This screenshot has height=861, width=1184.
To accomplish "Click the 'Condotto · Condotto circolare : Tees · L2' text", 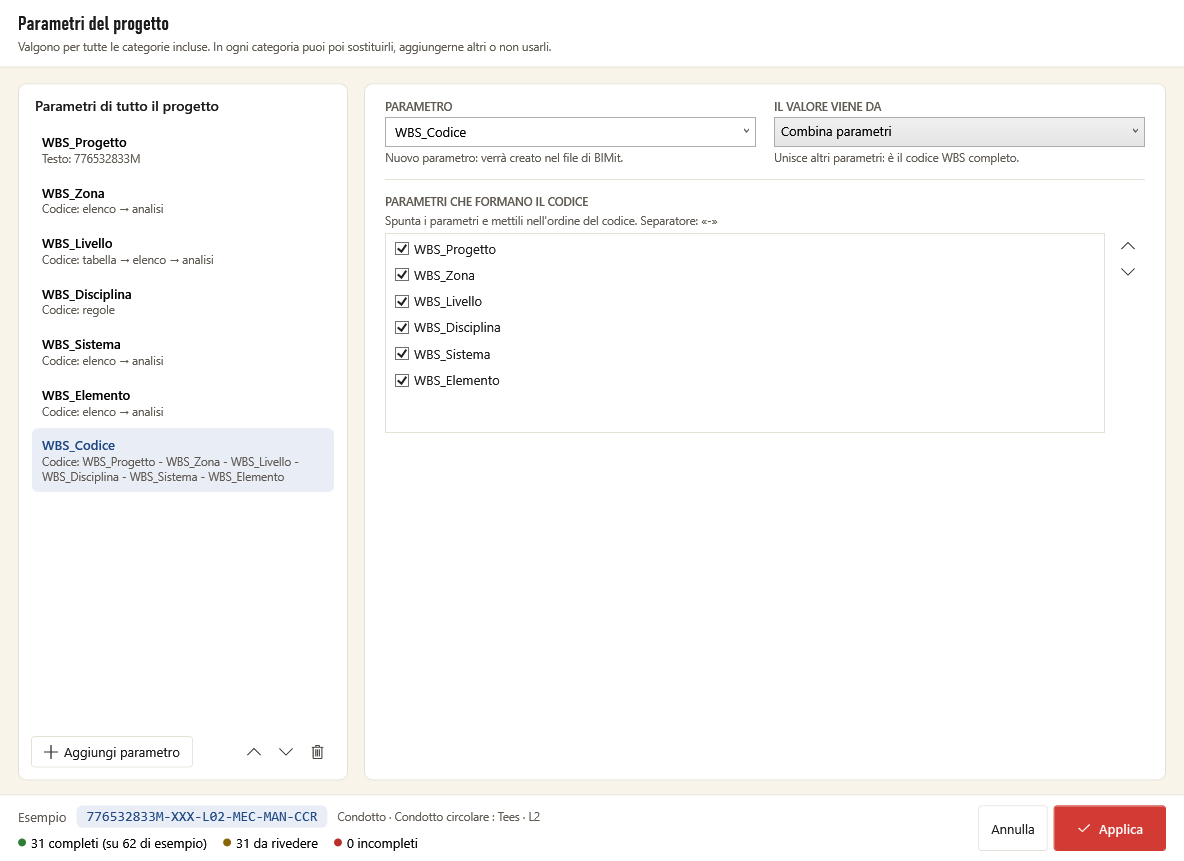I will coord(439,816).
